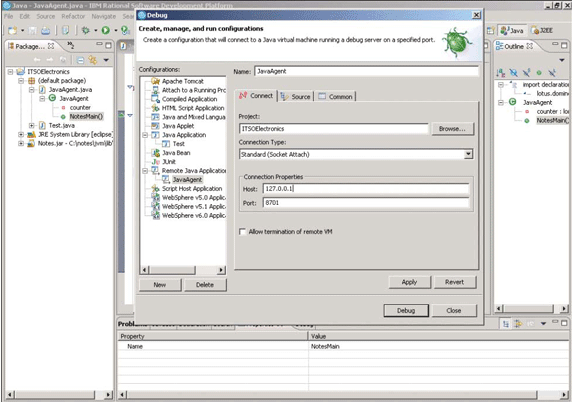Delete the selected configuration

pos(205,285)
